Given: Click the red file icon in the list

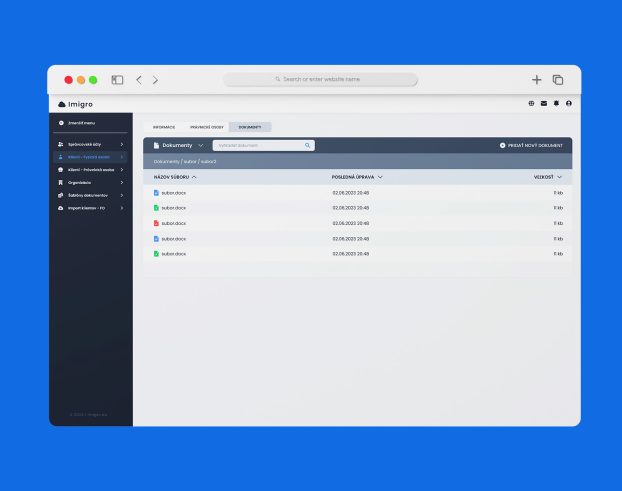Looking at the screenshot, I should coord(156,223).
